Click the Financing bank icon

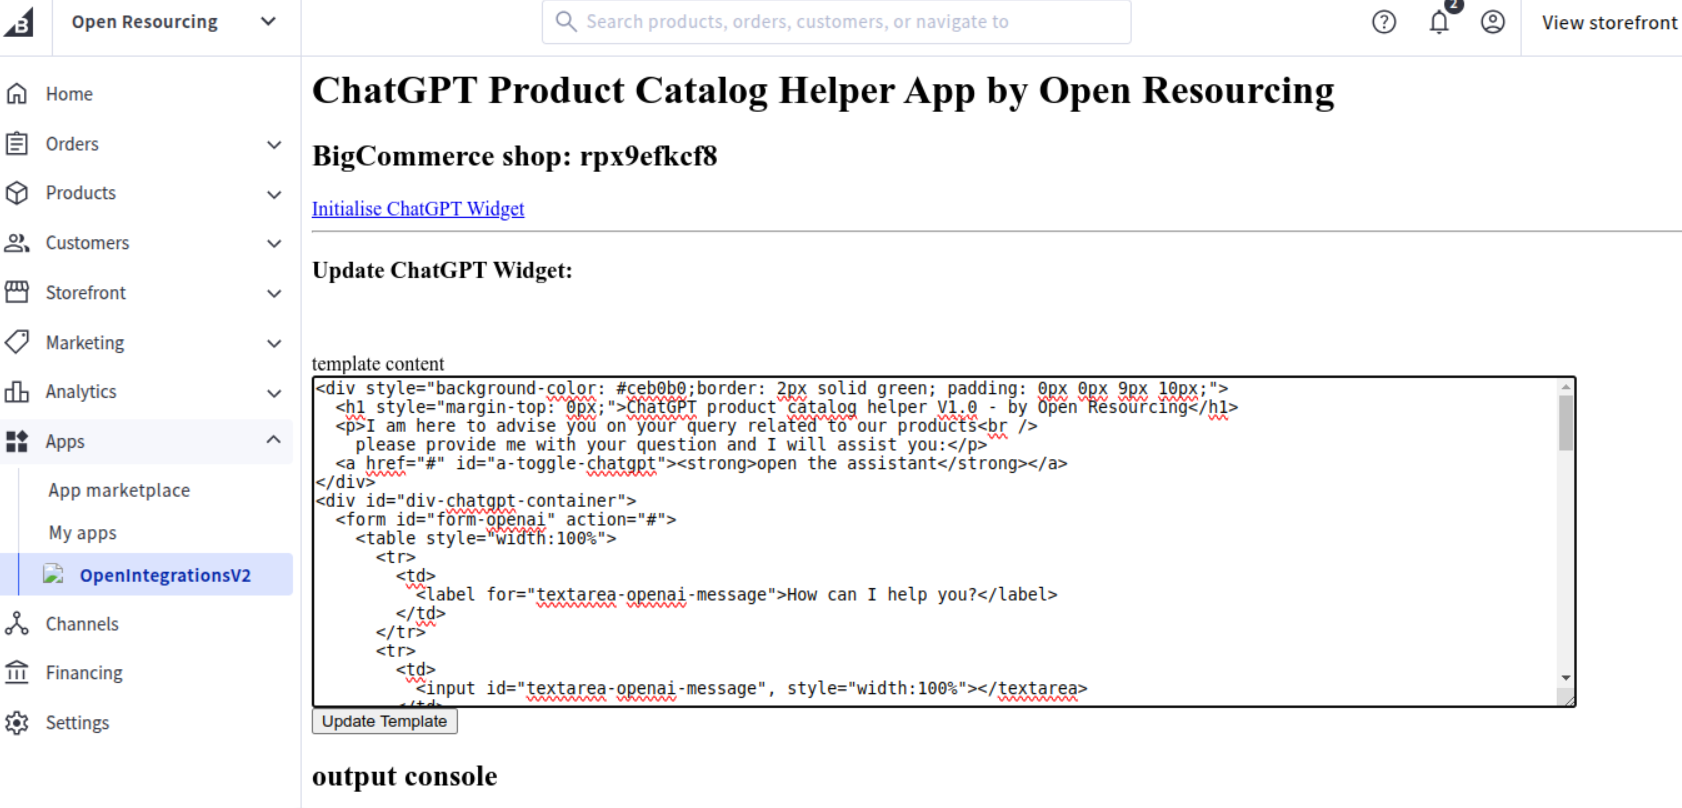(17, 673)
